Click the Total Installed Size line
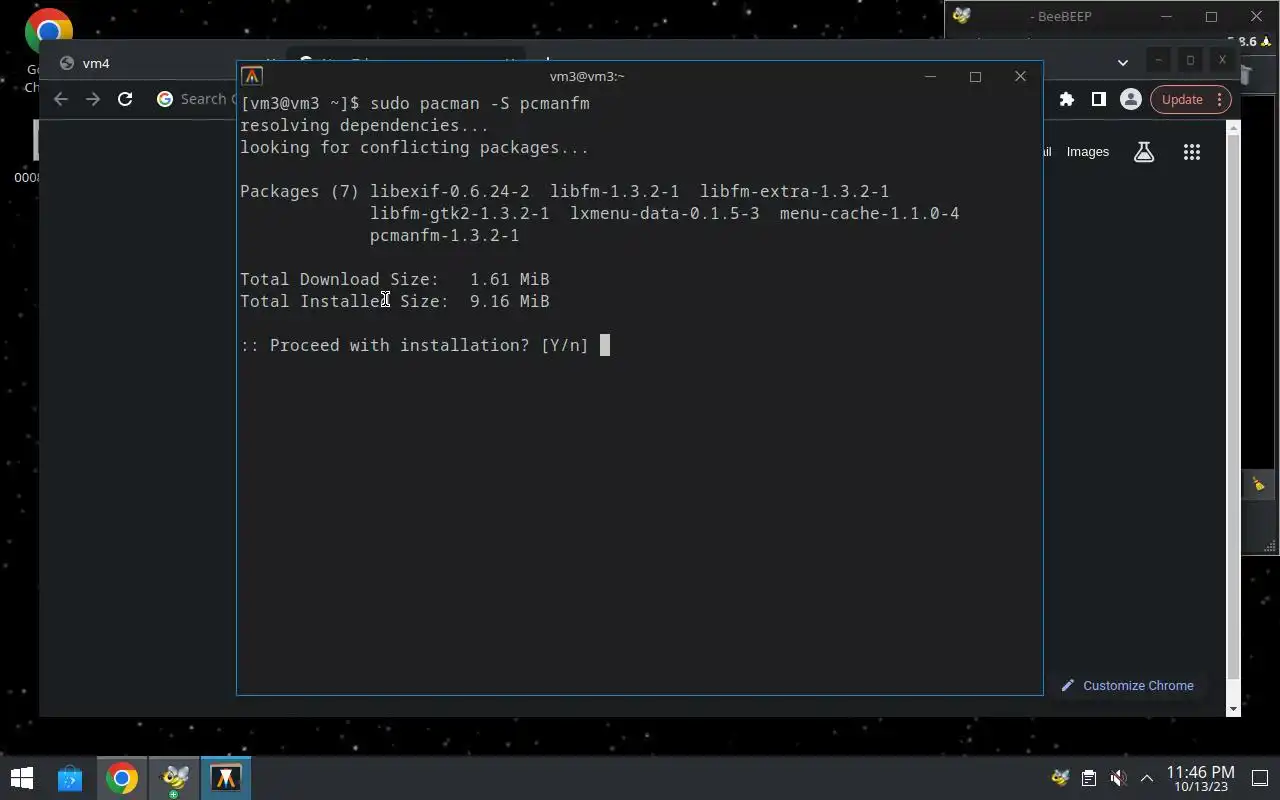Screen dimensions: 1280x800 click(x=395, y=302)
